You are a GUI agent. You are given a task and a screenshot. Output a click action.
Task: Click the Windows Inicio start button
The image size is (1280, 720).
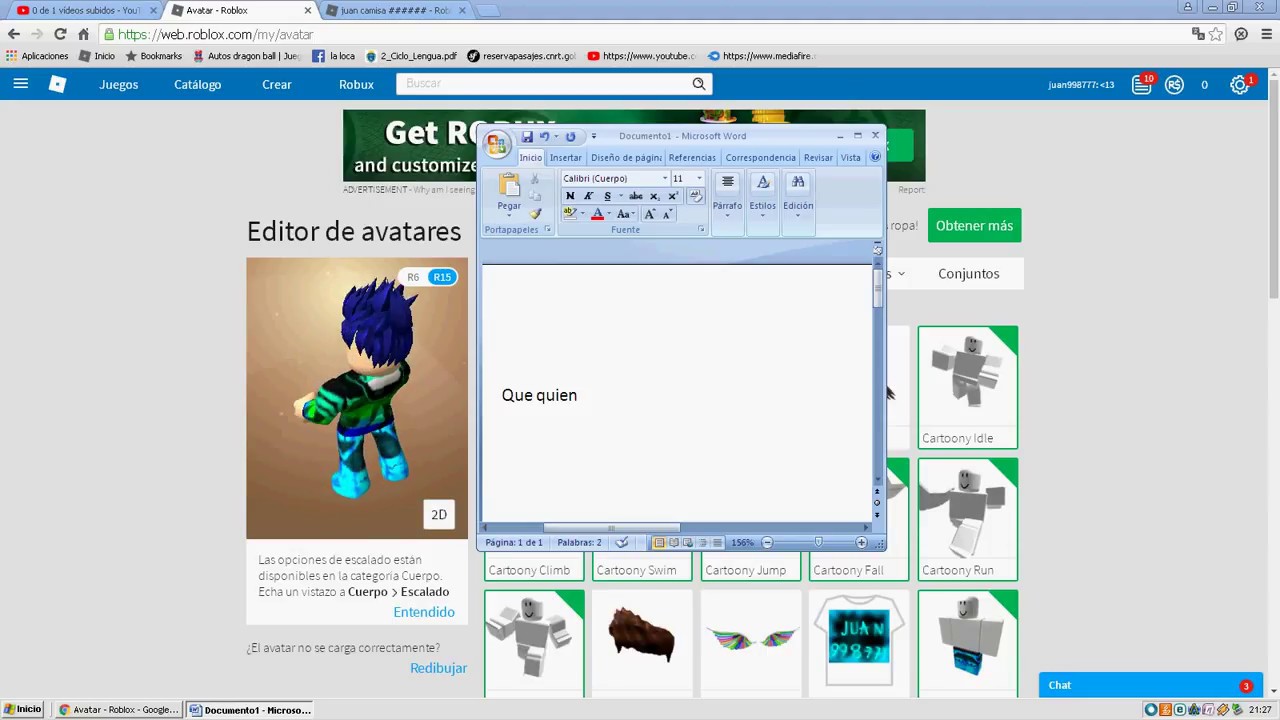pyautogui.click(x=22, y=709)
